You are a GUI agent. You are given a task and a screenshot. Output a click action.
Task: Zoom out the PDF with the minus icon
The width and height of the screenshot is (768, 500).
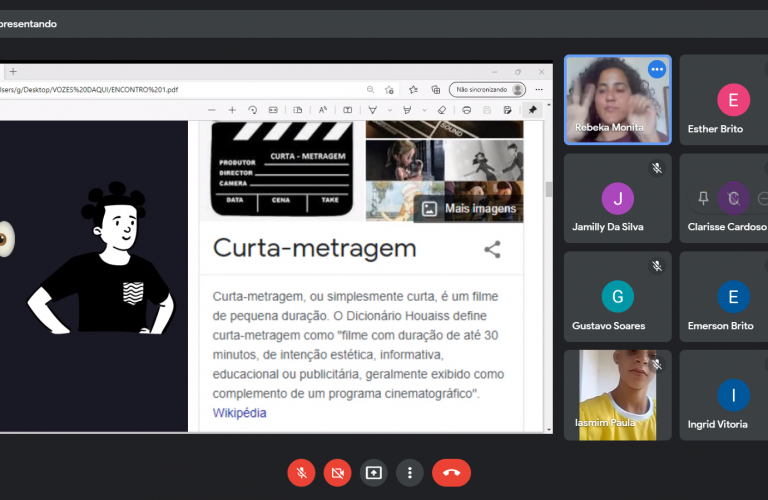[211, 110]
